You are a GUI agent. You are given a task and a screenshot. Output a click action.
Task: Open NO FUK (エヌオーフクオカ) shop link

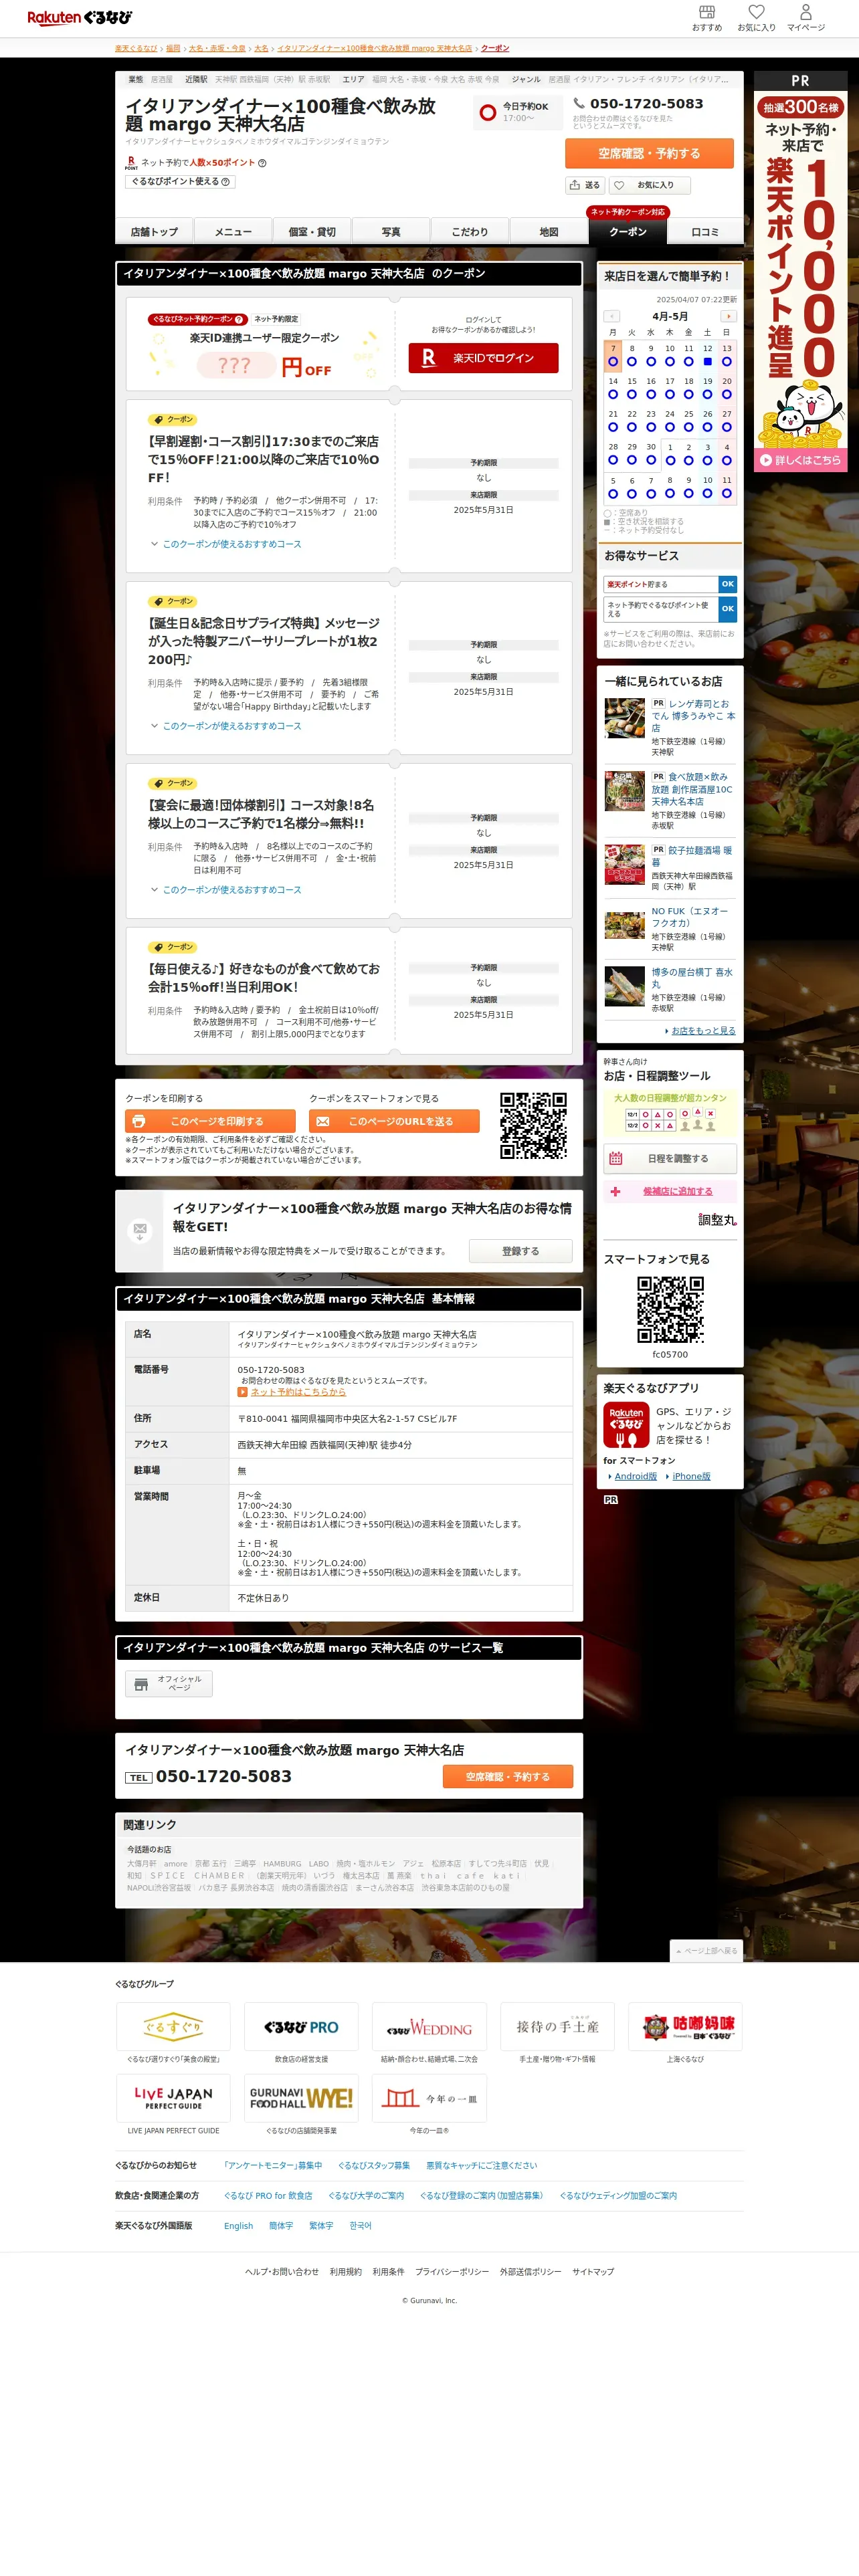coord(690,917)
